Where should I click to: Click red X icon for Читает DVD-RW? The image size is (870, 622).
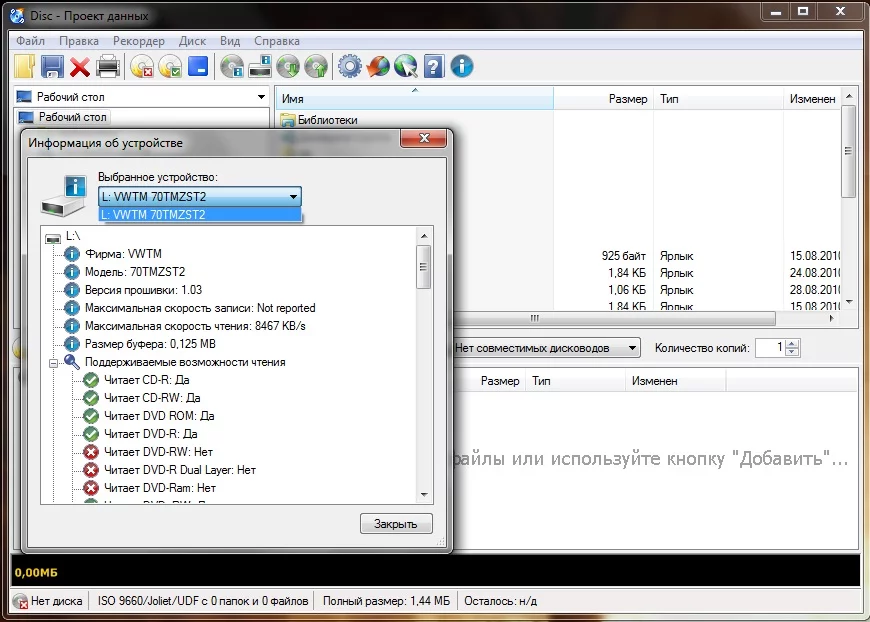click(91, 452)
